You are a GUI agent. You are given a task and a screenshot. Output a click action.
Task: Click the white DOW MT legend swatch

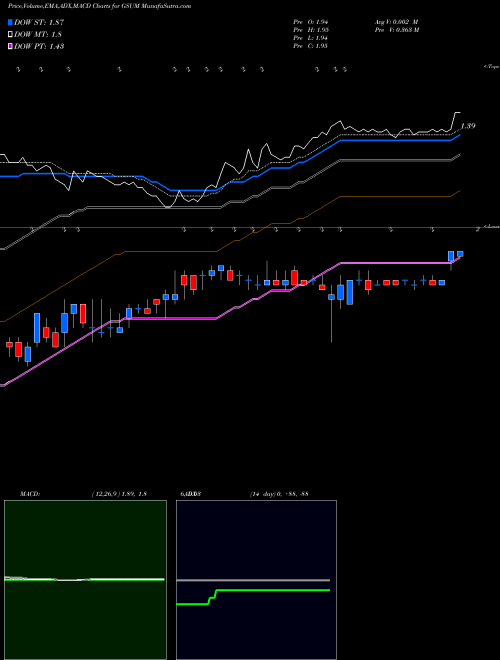coord(10,35)
